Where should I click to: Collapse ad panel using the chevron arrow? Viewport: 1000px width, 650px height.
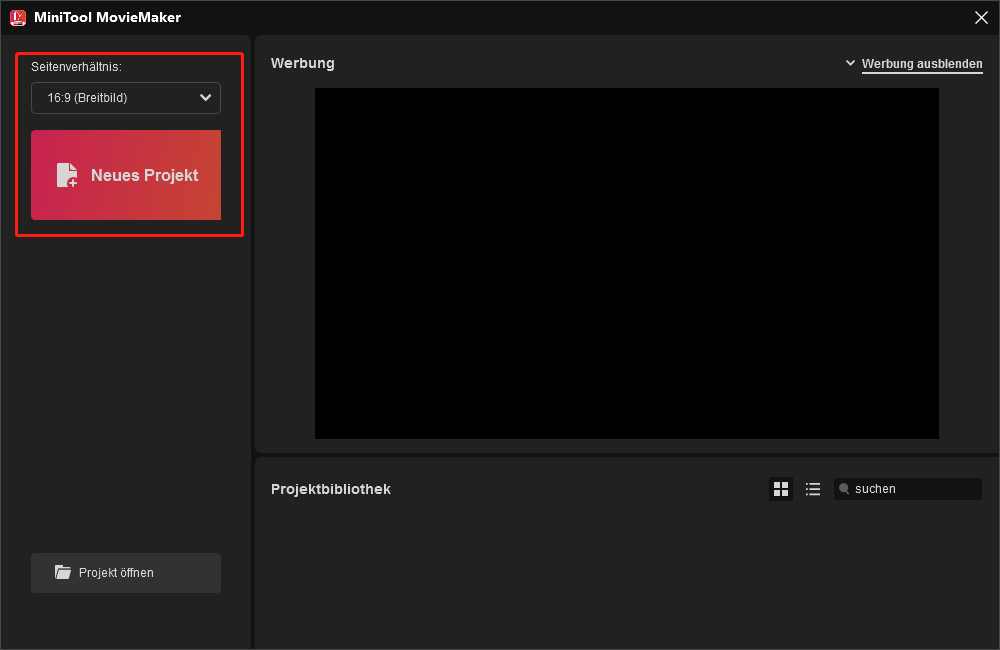pos(851,63)
